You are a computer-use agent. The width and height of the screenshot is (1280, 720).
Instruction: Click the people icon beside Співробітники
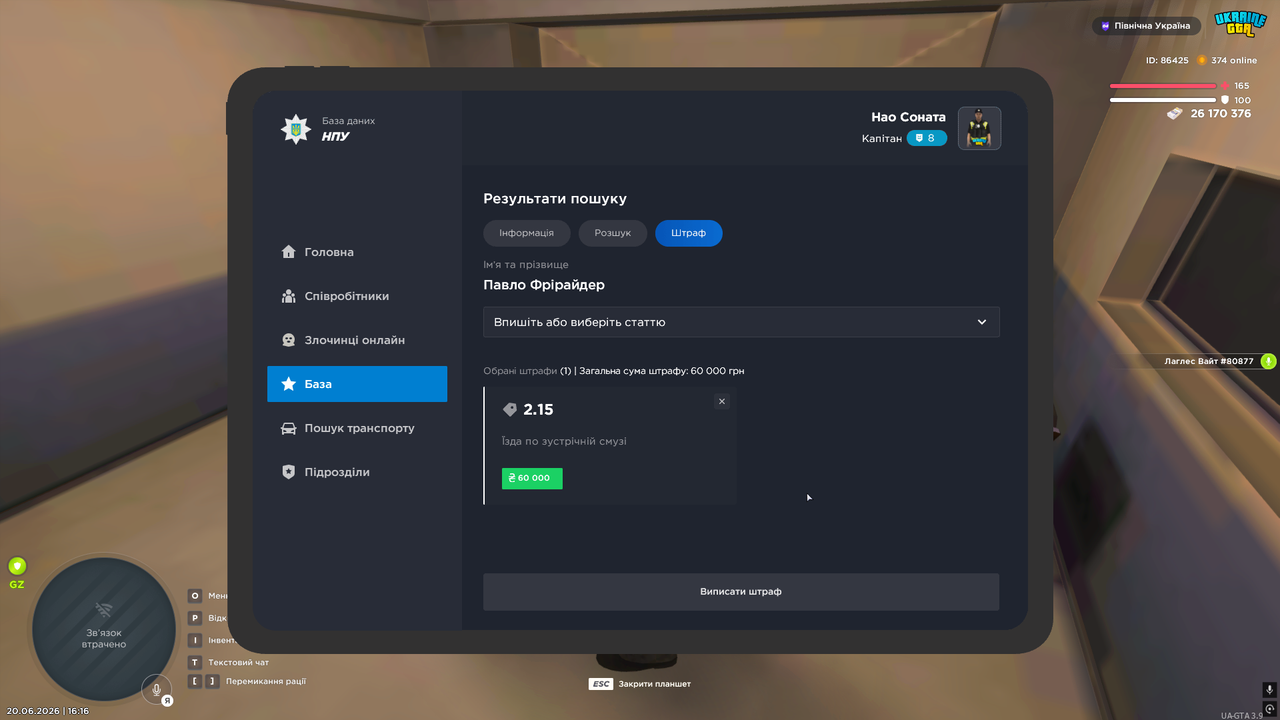click(x=288, y=296)
